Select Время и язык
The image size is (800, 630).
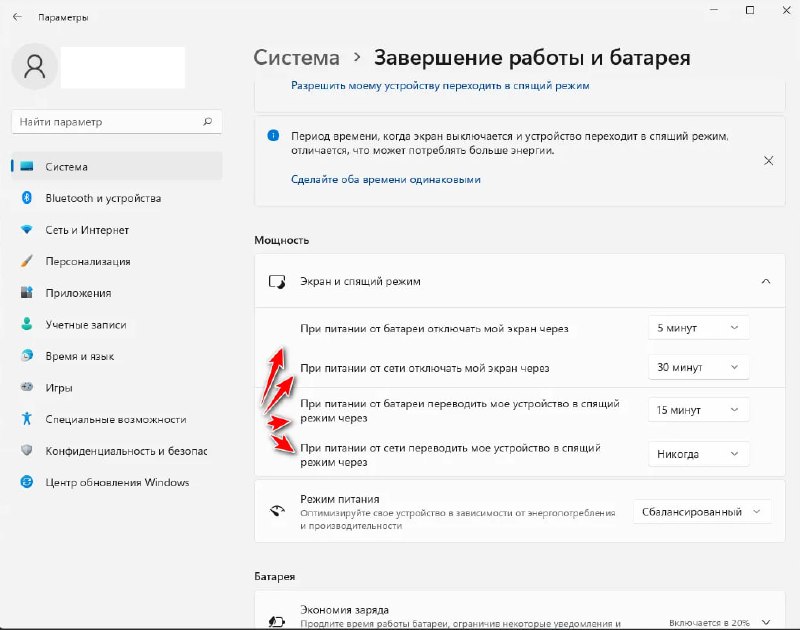click(117, 356)
